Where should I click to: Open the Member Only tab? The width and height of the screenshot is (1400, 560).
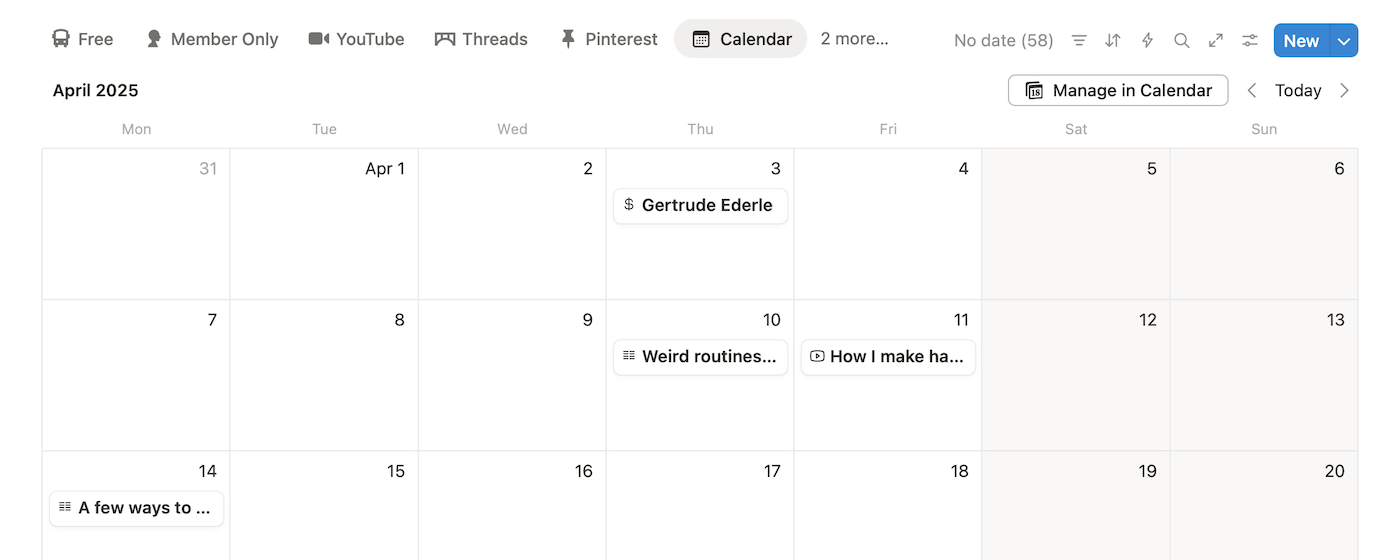[212, 39]
